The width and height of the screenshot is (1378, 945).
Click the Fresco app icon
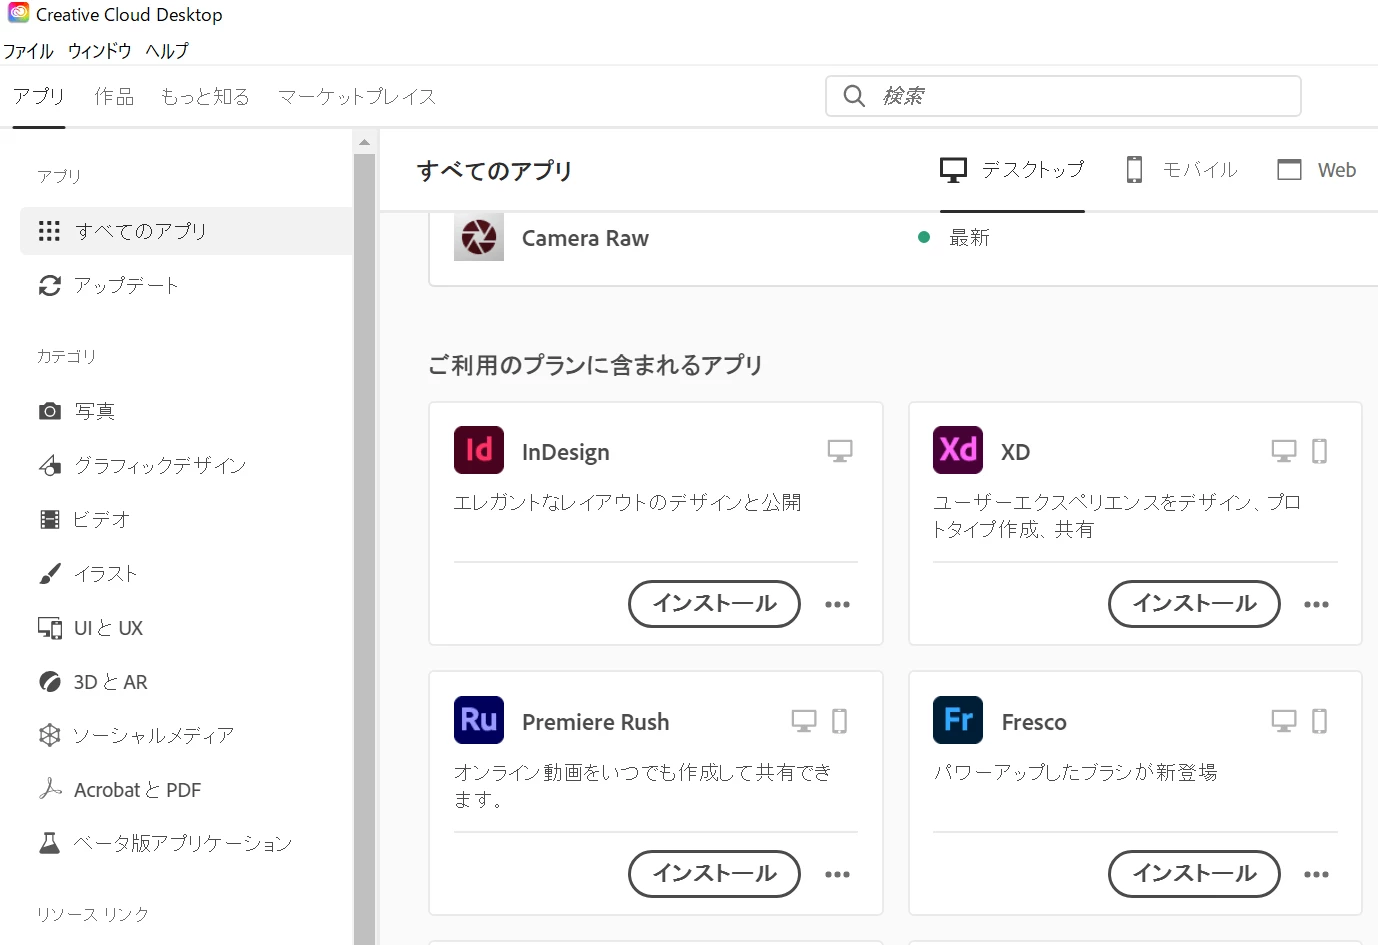click(958, 720)
